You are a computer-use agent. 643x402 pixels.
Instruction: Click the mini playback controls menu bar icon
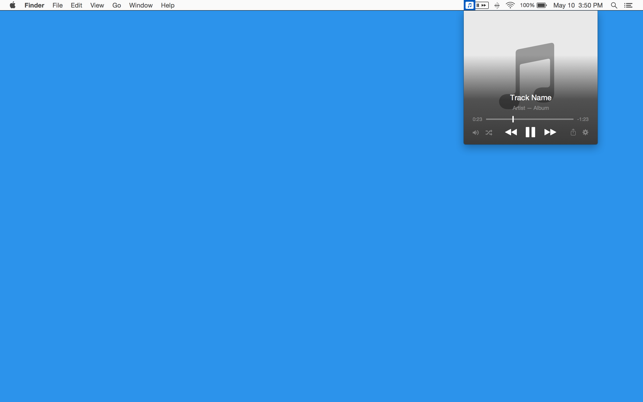coord(482,5)
